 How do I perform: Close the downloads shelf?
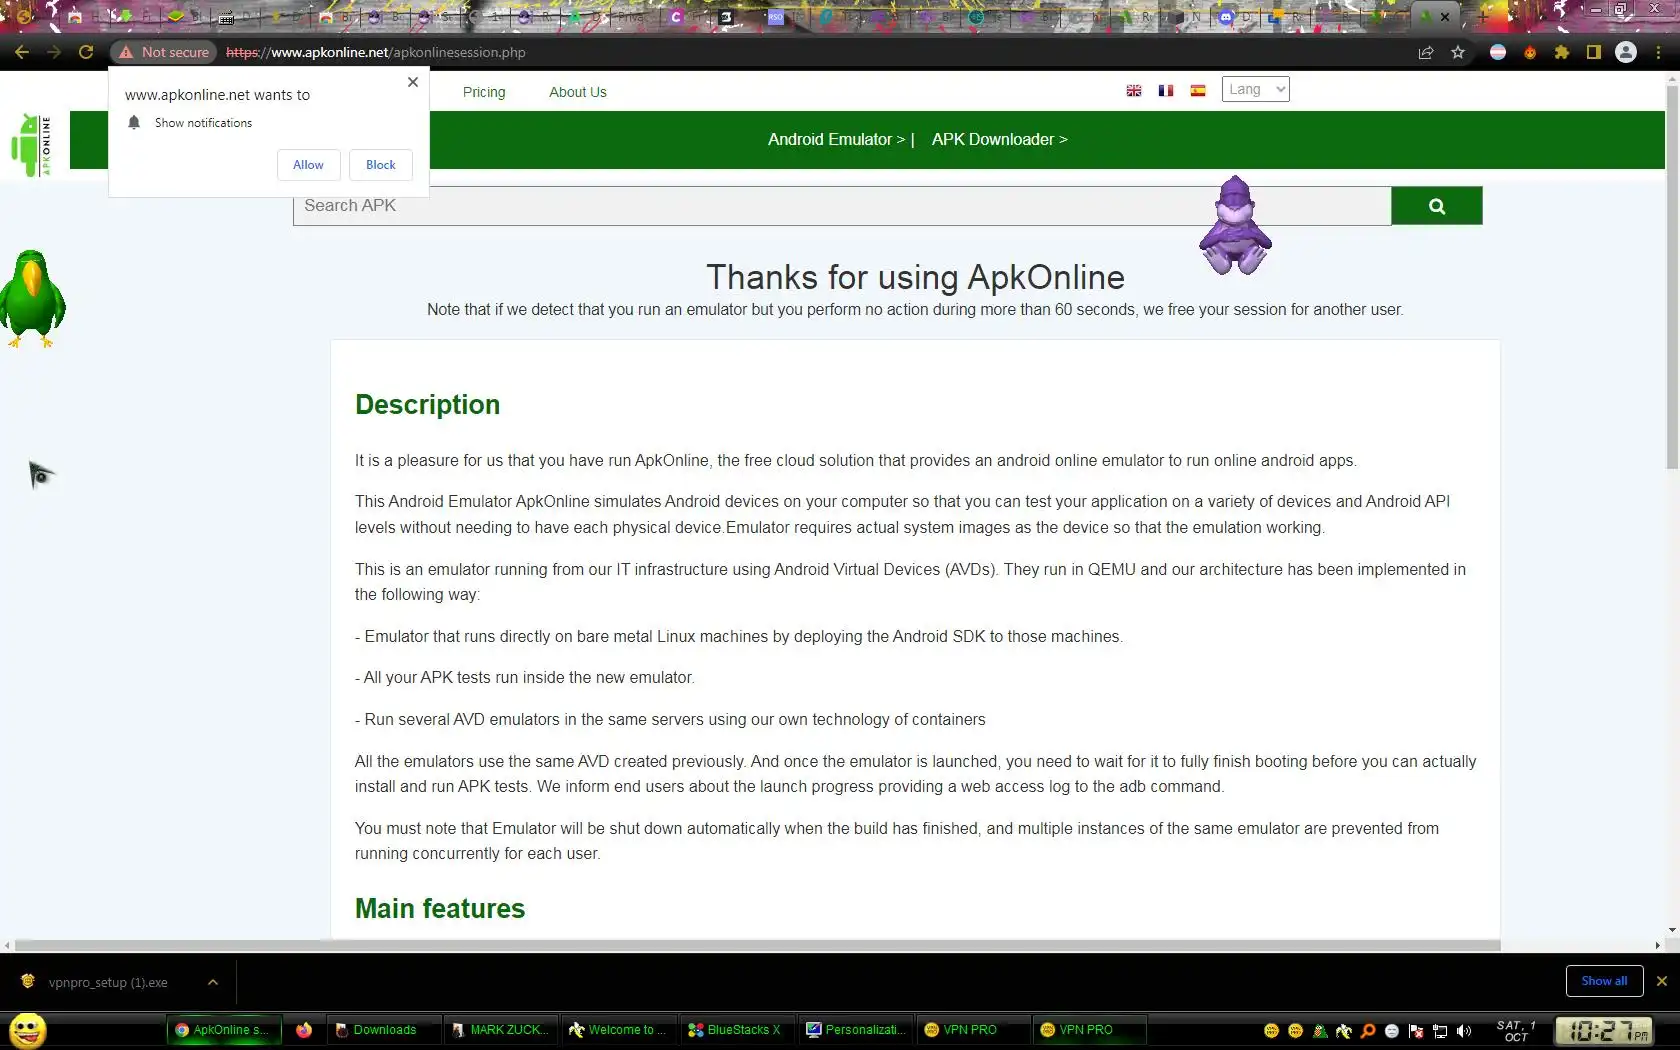pos(1662,981)
